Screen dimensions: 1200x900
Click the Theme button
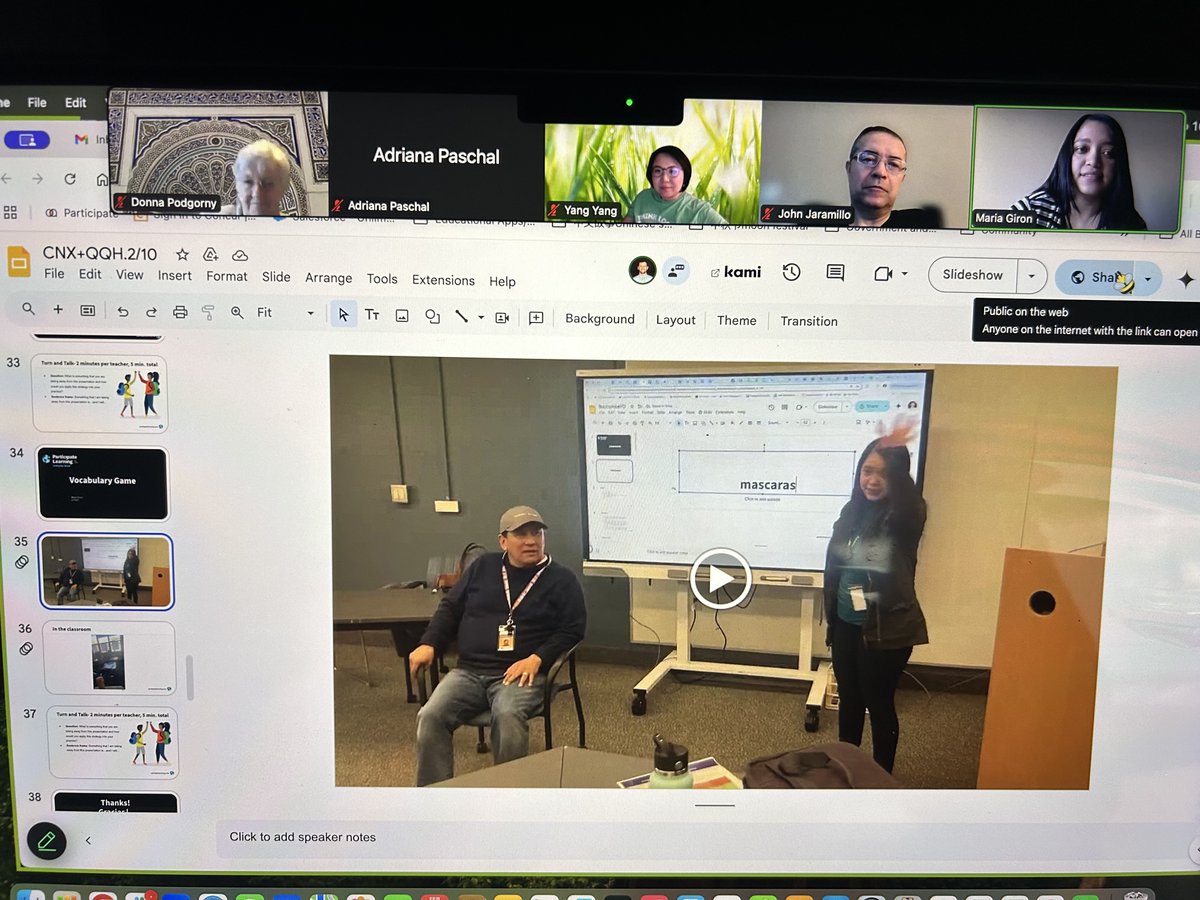pos(736,320)
